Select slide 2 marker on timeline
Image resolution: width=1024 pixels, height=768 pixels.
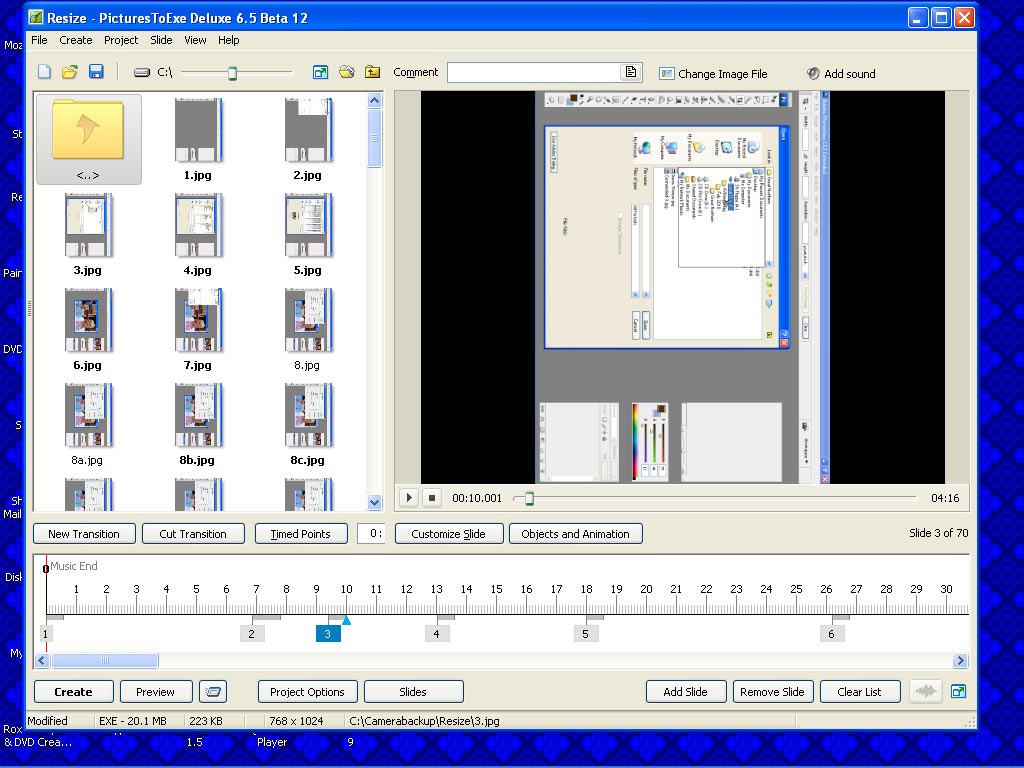(252, 633)
